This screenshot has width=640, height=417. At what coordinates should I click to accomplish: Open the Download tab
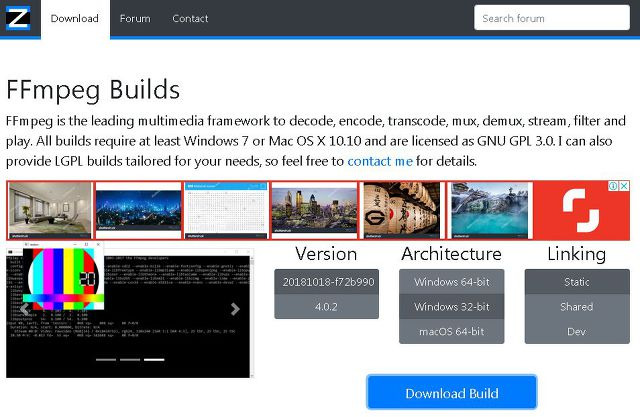[x=75, y=18]
